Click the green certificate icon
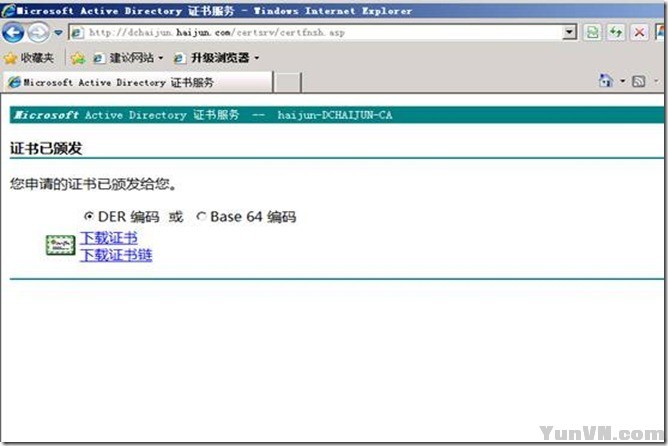The image size is (668, 446). click(x=60, y=245)
